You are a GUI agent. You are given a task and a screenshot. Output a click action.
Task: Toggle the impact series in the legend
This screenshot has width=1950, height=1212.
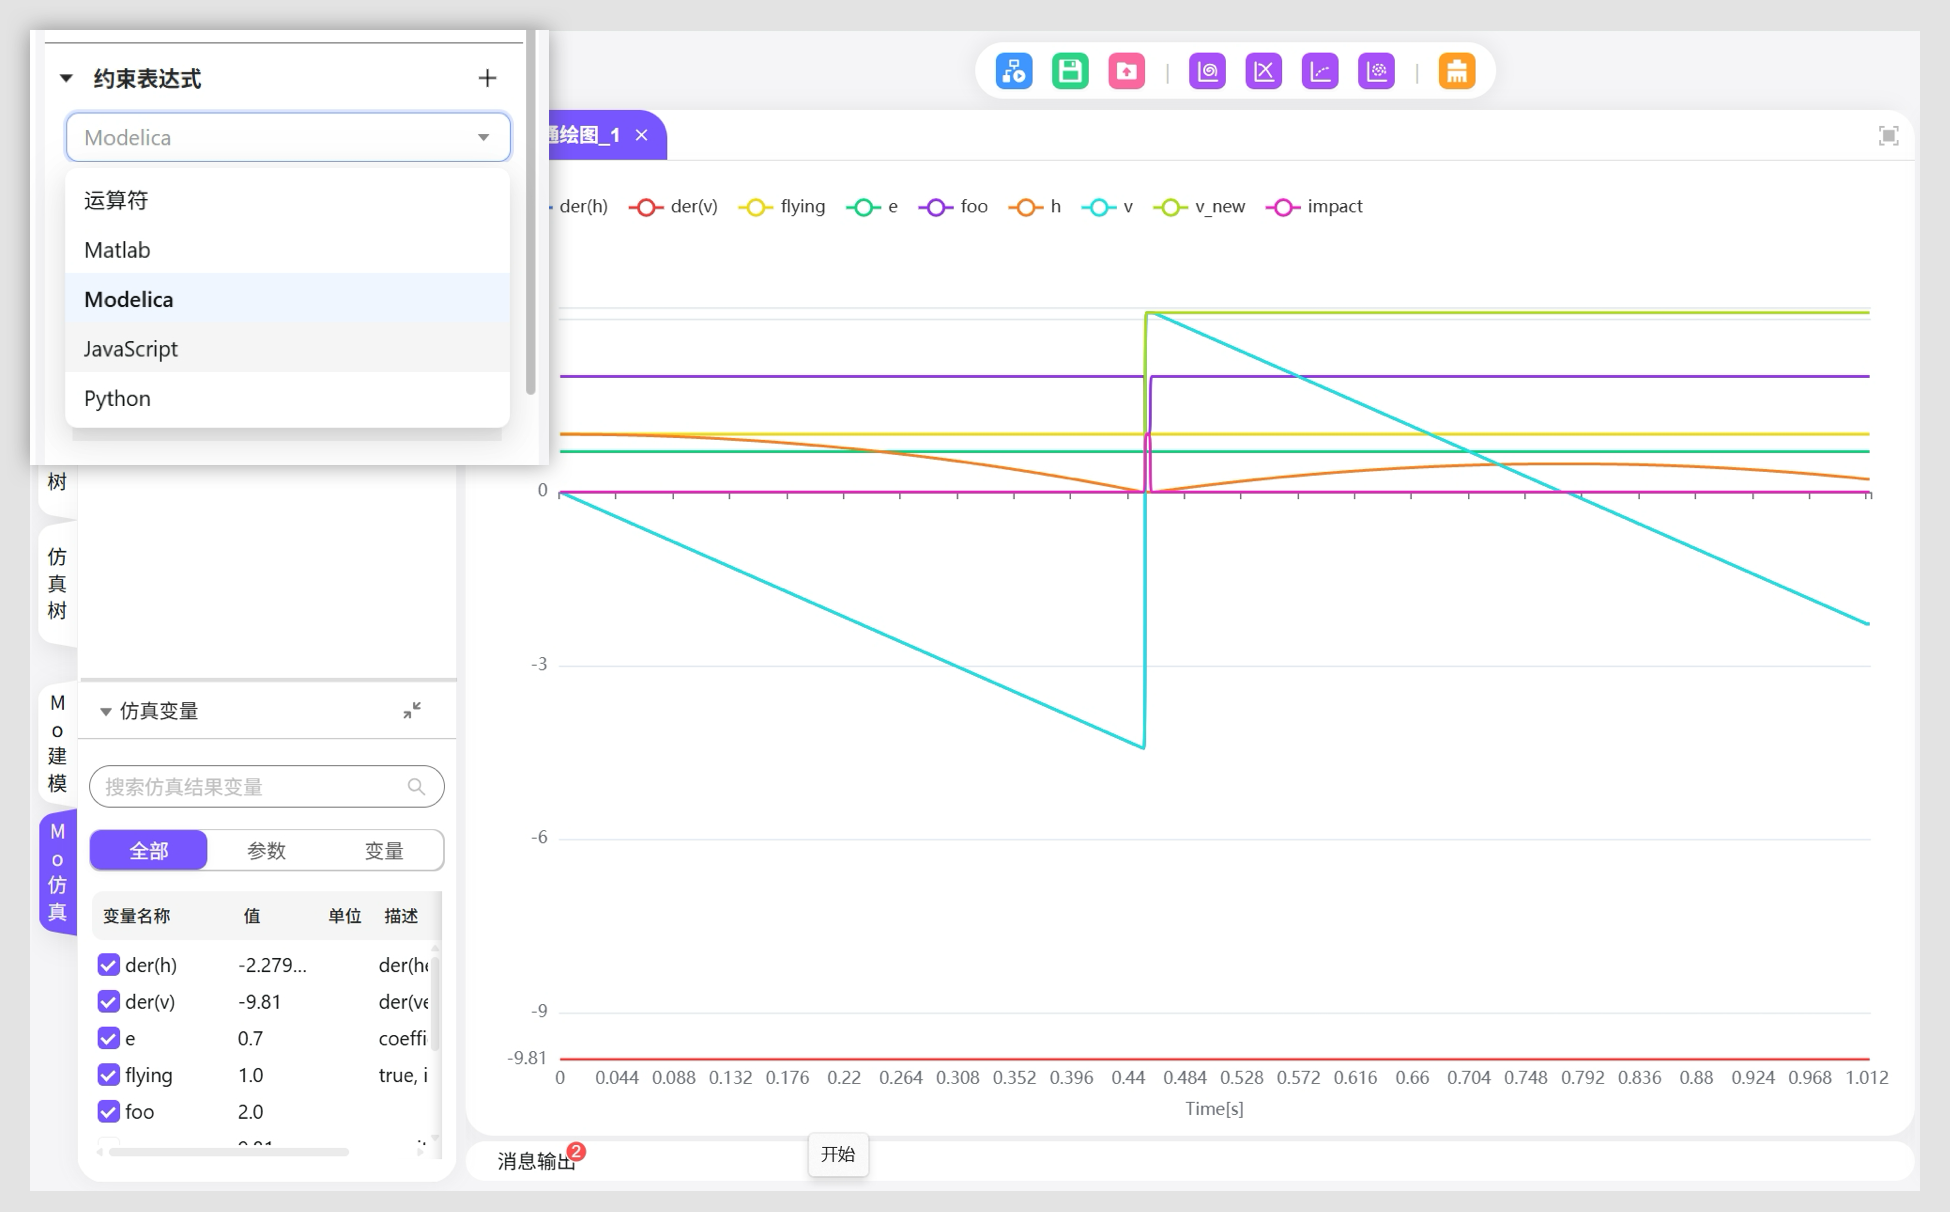[x=1314, y=207]
